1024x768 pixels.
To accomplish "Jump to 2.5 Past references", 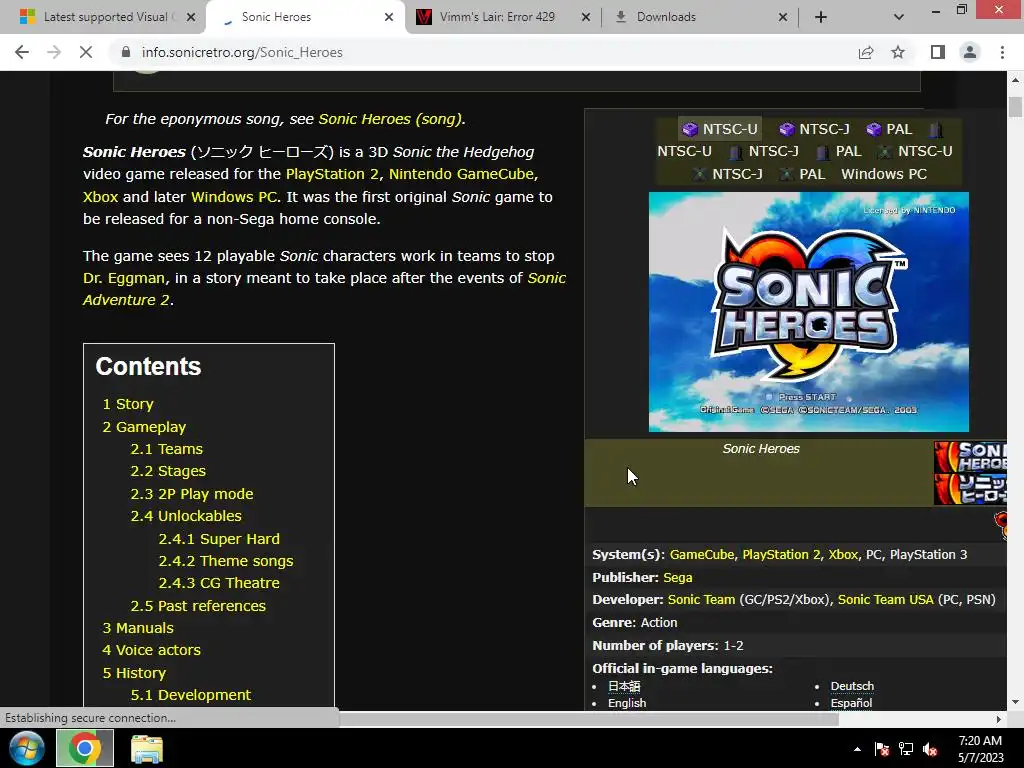I will click(198, 606).
